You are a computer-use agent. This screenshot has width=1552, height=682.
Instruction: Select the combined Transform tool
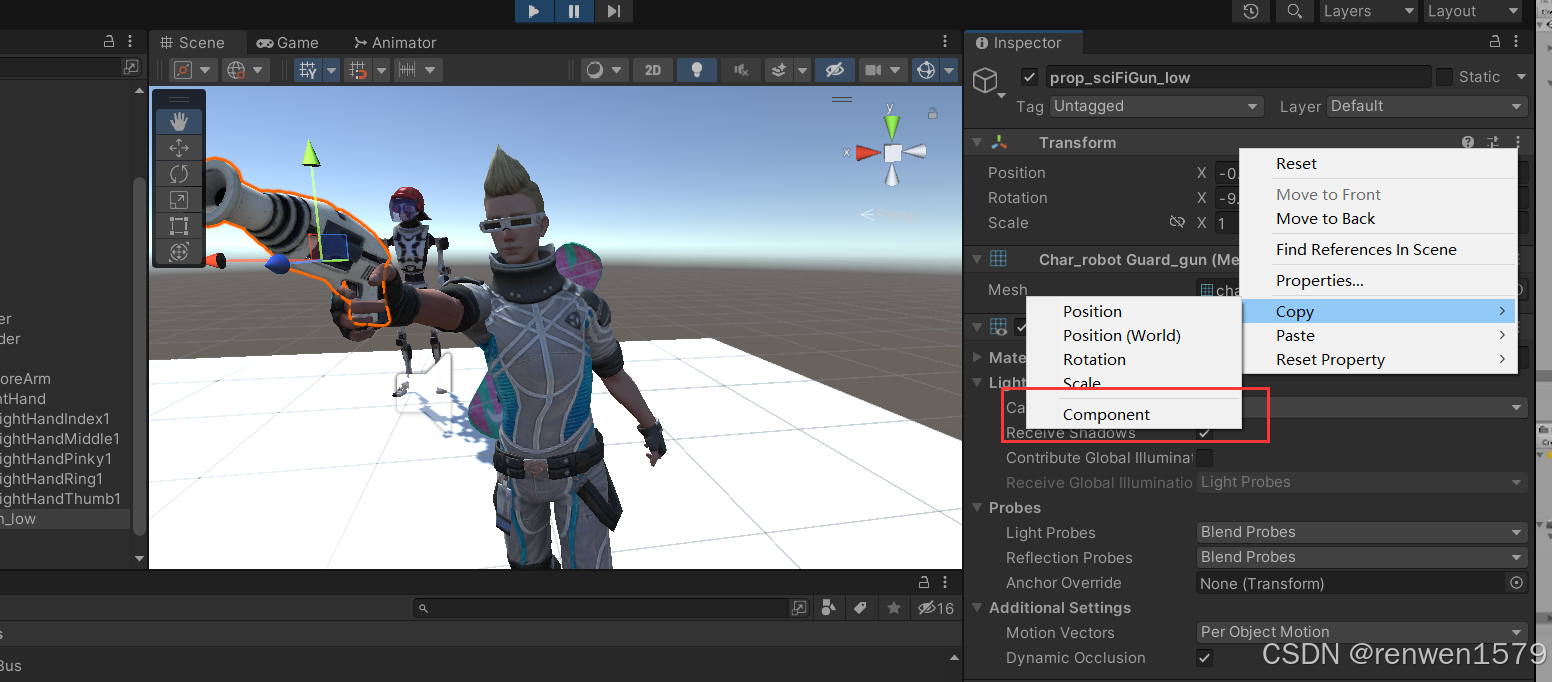pos(179,252)
